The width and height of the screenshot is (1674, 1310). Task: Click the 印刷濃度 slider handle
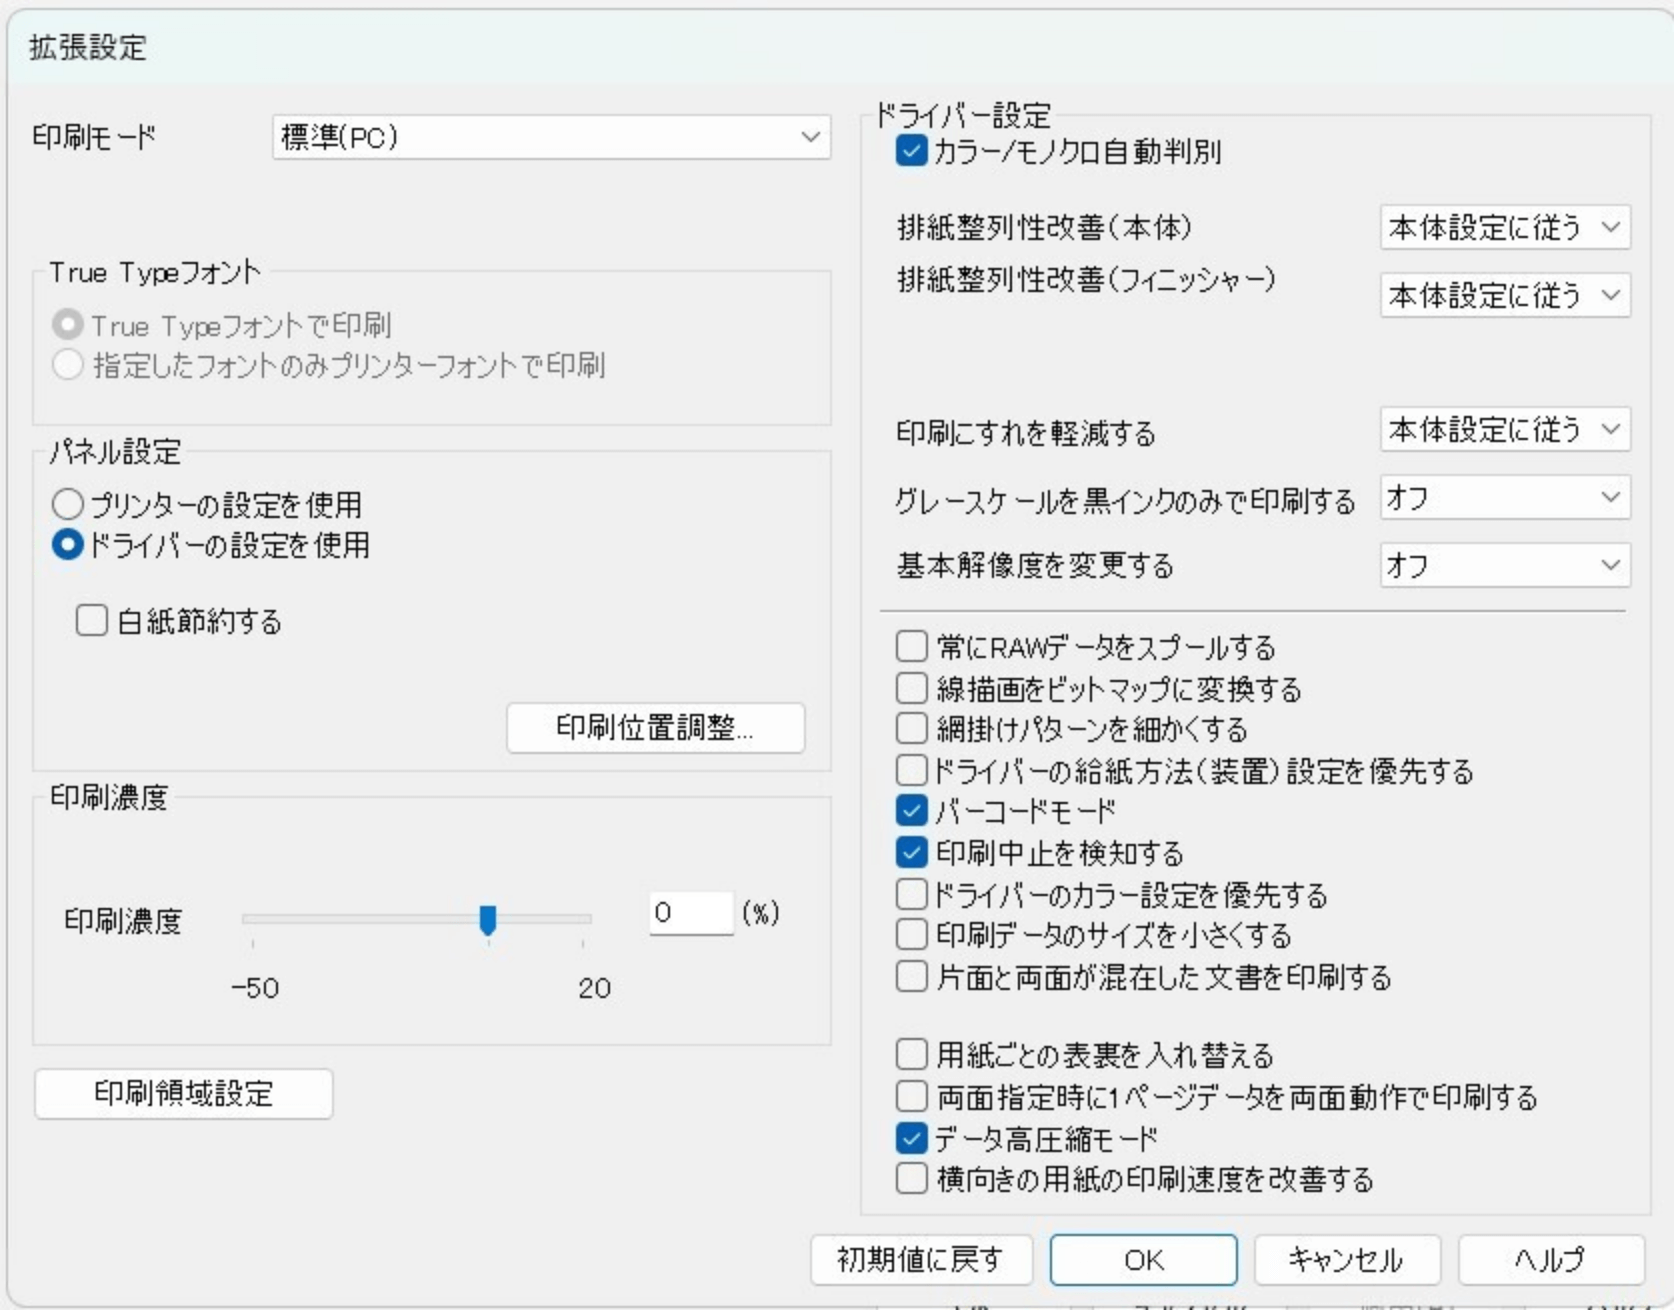click(488, 919)
